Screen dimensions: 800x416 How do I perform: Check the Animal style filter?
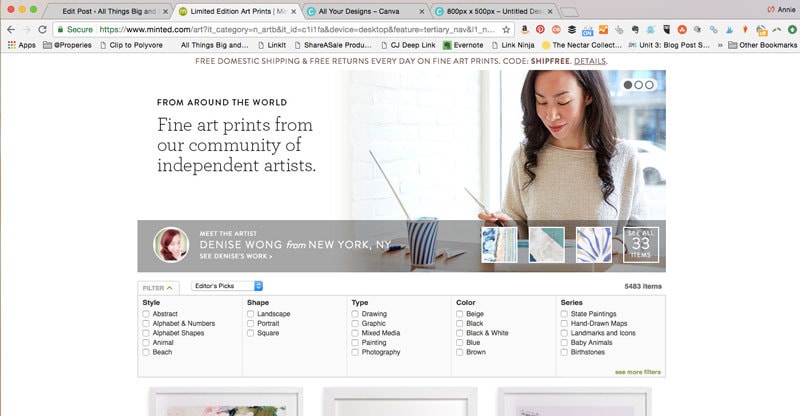click(x=146, y=342)
